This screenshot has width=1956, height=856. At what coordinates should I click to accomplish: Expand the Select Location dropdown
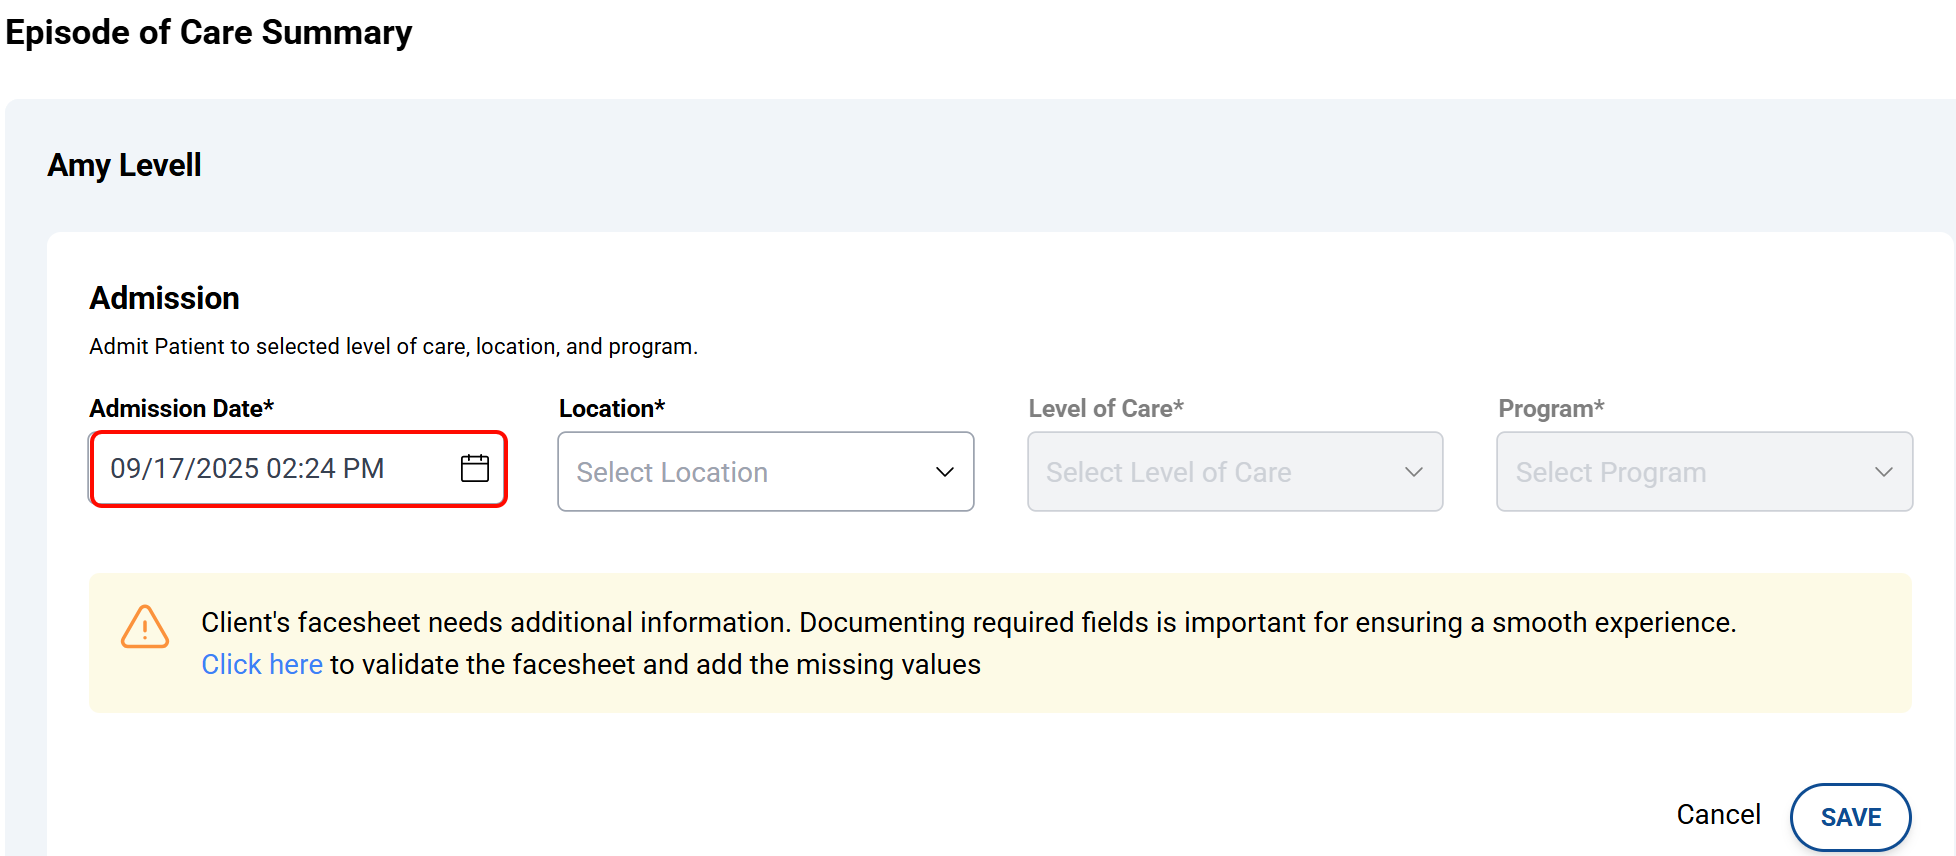(740, 472)
